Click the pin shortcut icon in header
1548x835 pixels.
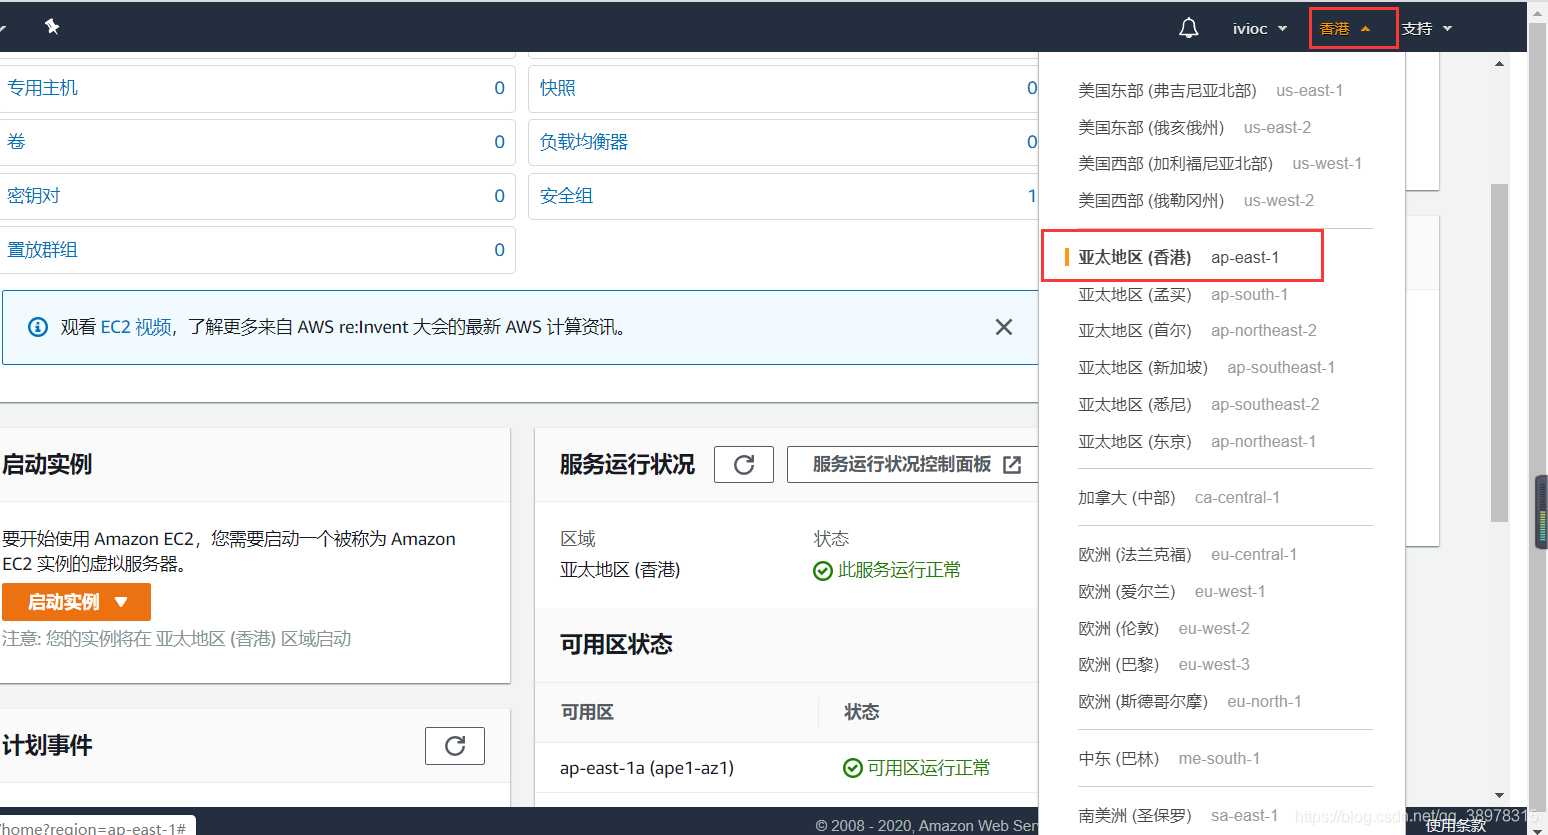(x=52, y=27)
